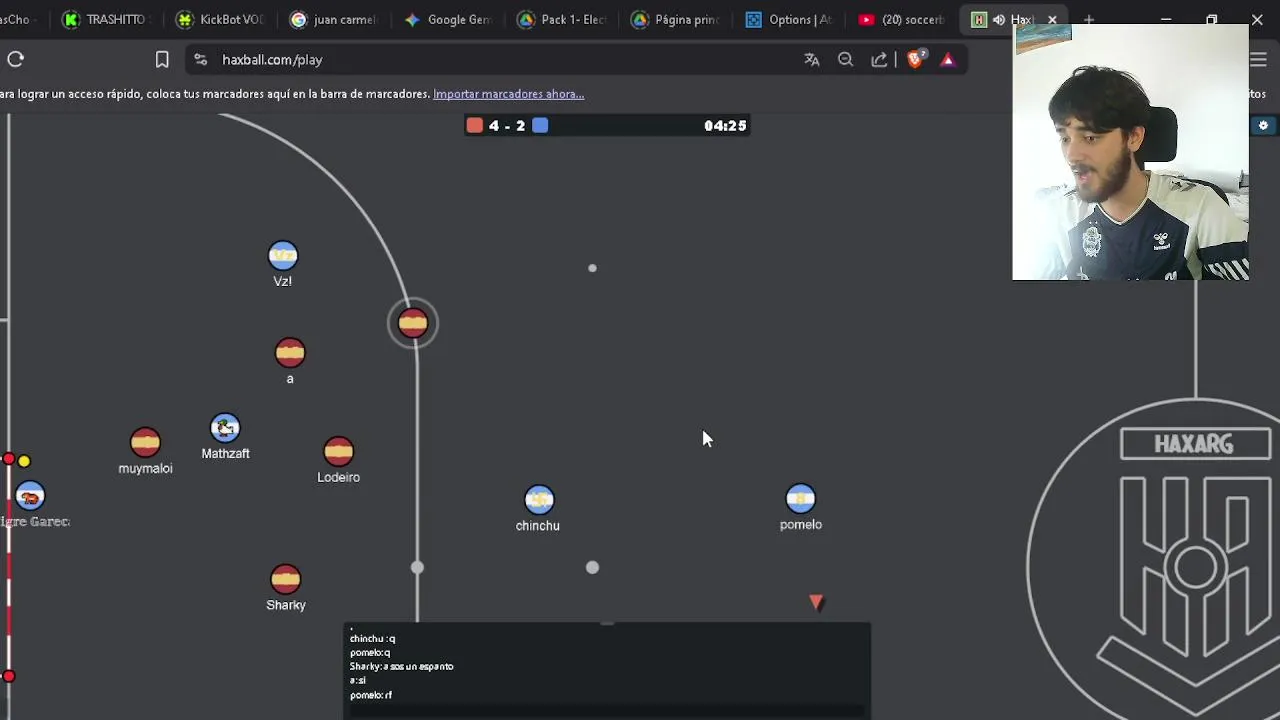1280x720 pixels.
Task: Open site settings icon in address bar
Action: coord(201,60)
